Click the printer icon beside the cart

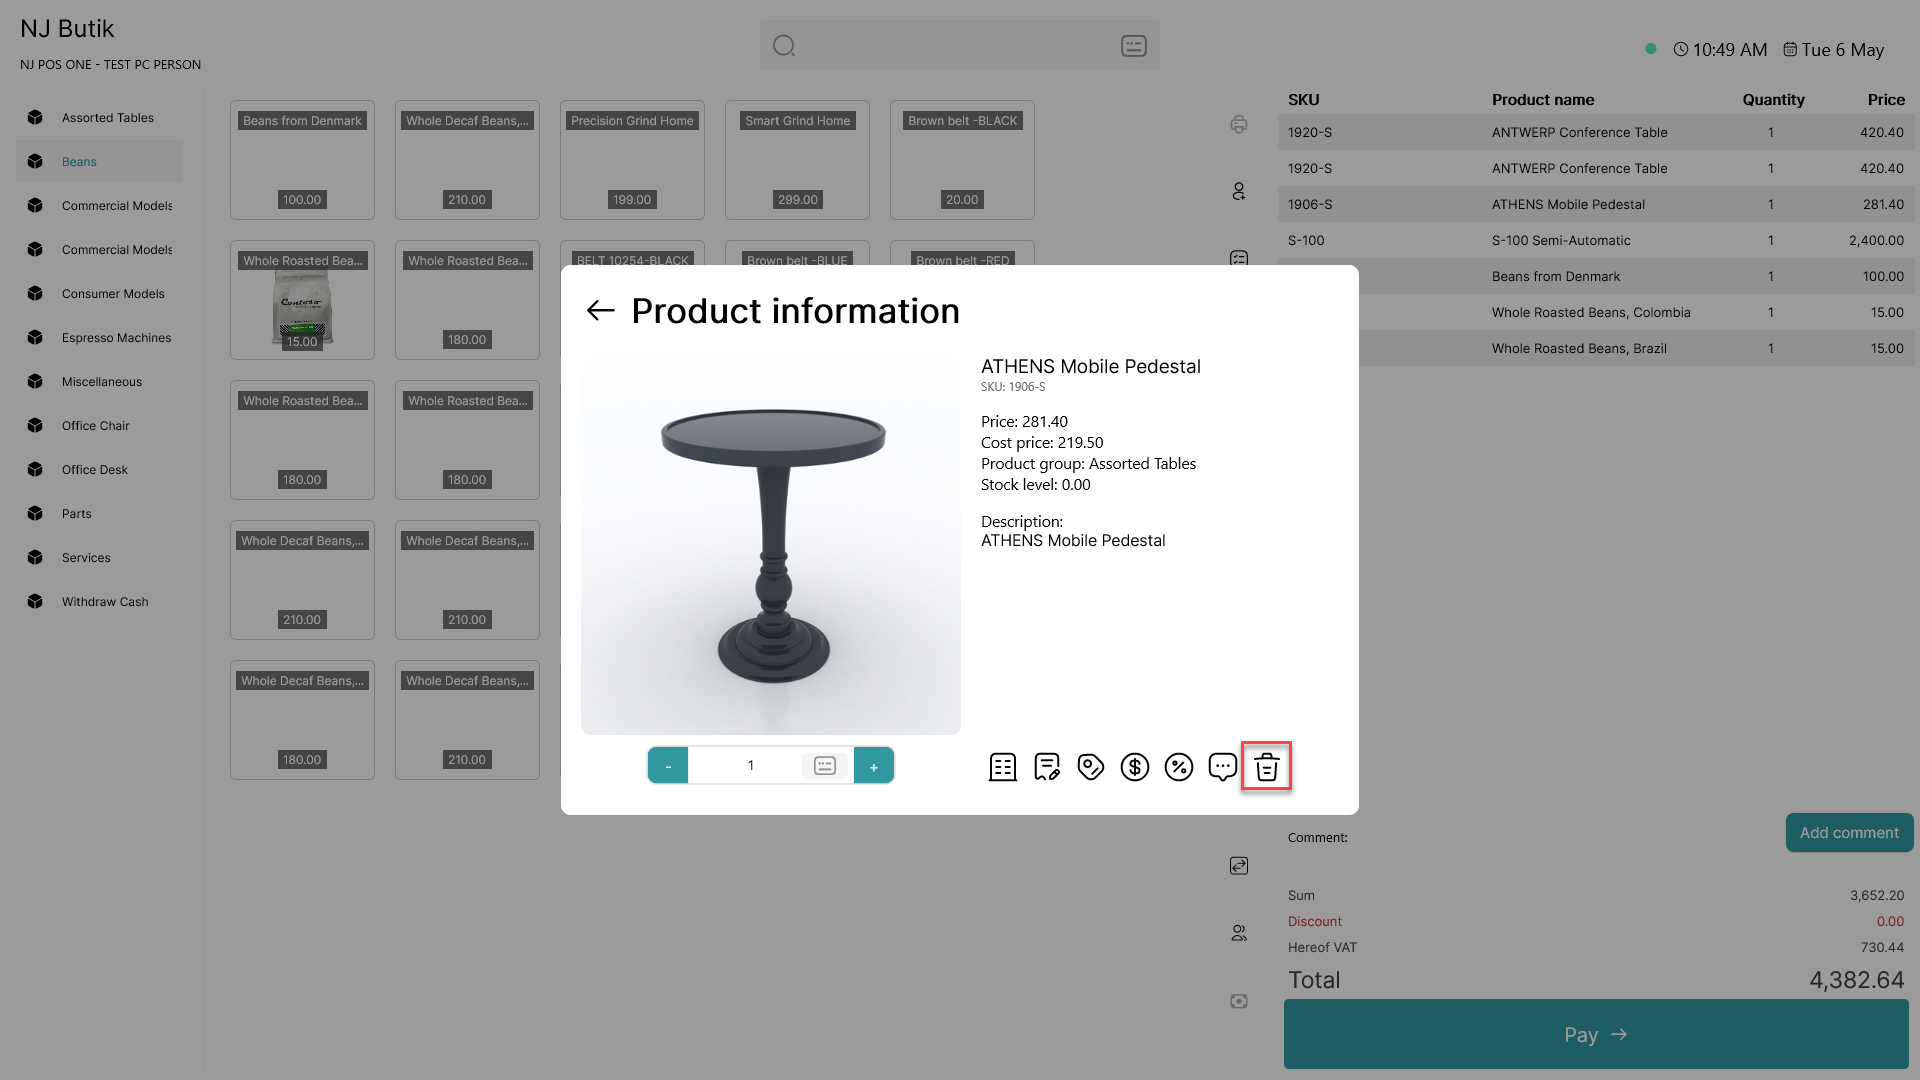coord(1239,124)
